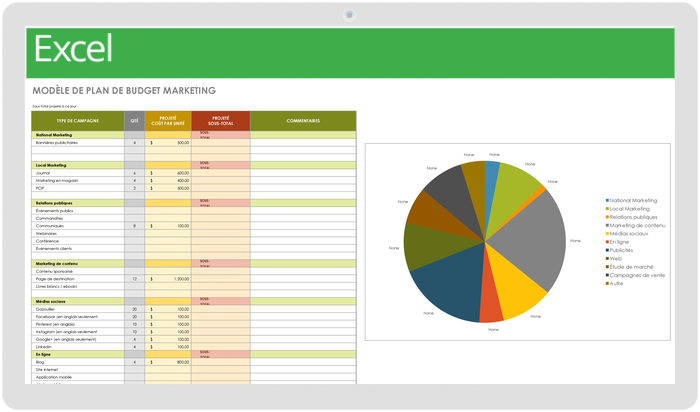700x412 pixels.
Task: Select the 'National Marketing' section row
Action: coord(194,135)
